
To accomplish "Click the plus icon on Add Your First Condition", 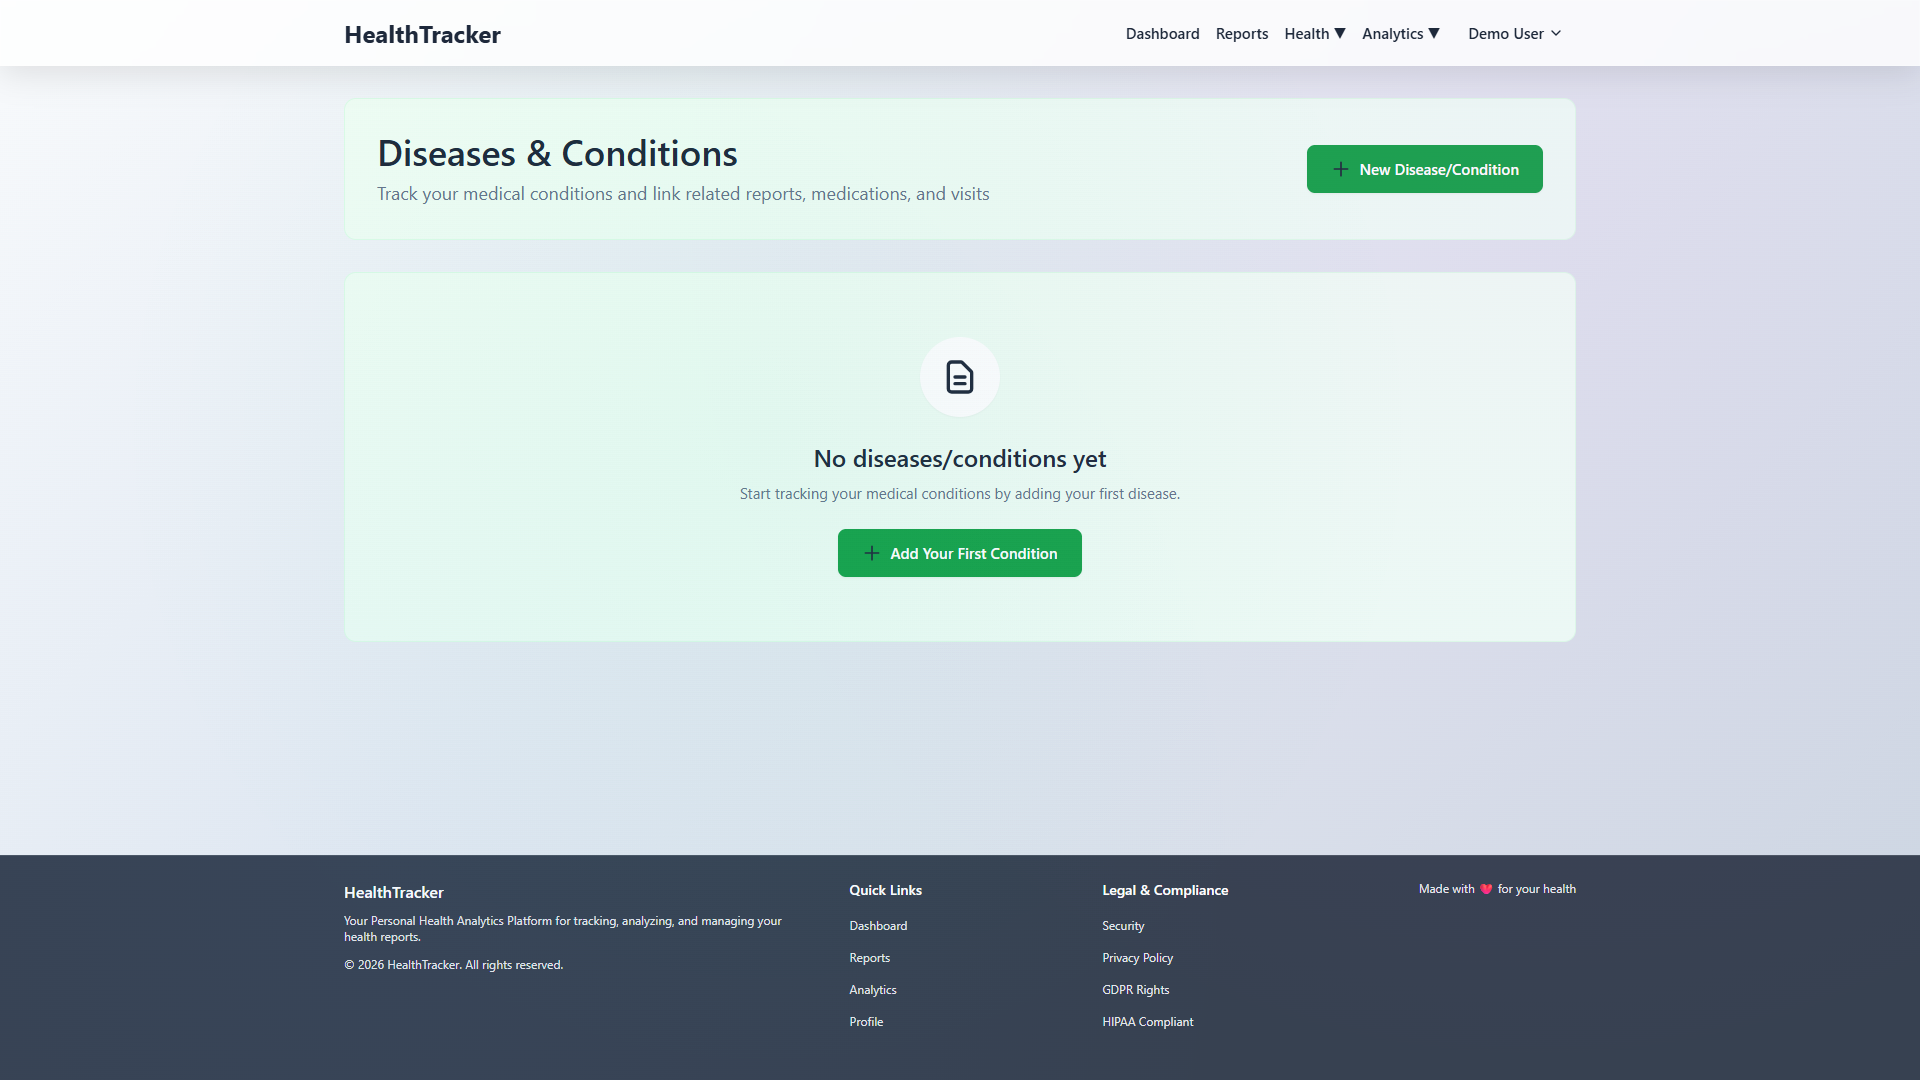I will pyautogui.click(x=871, y=552).
